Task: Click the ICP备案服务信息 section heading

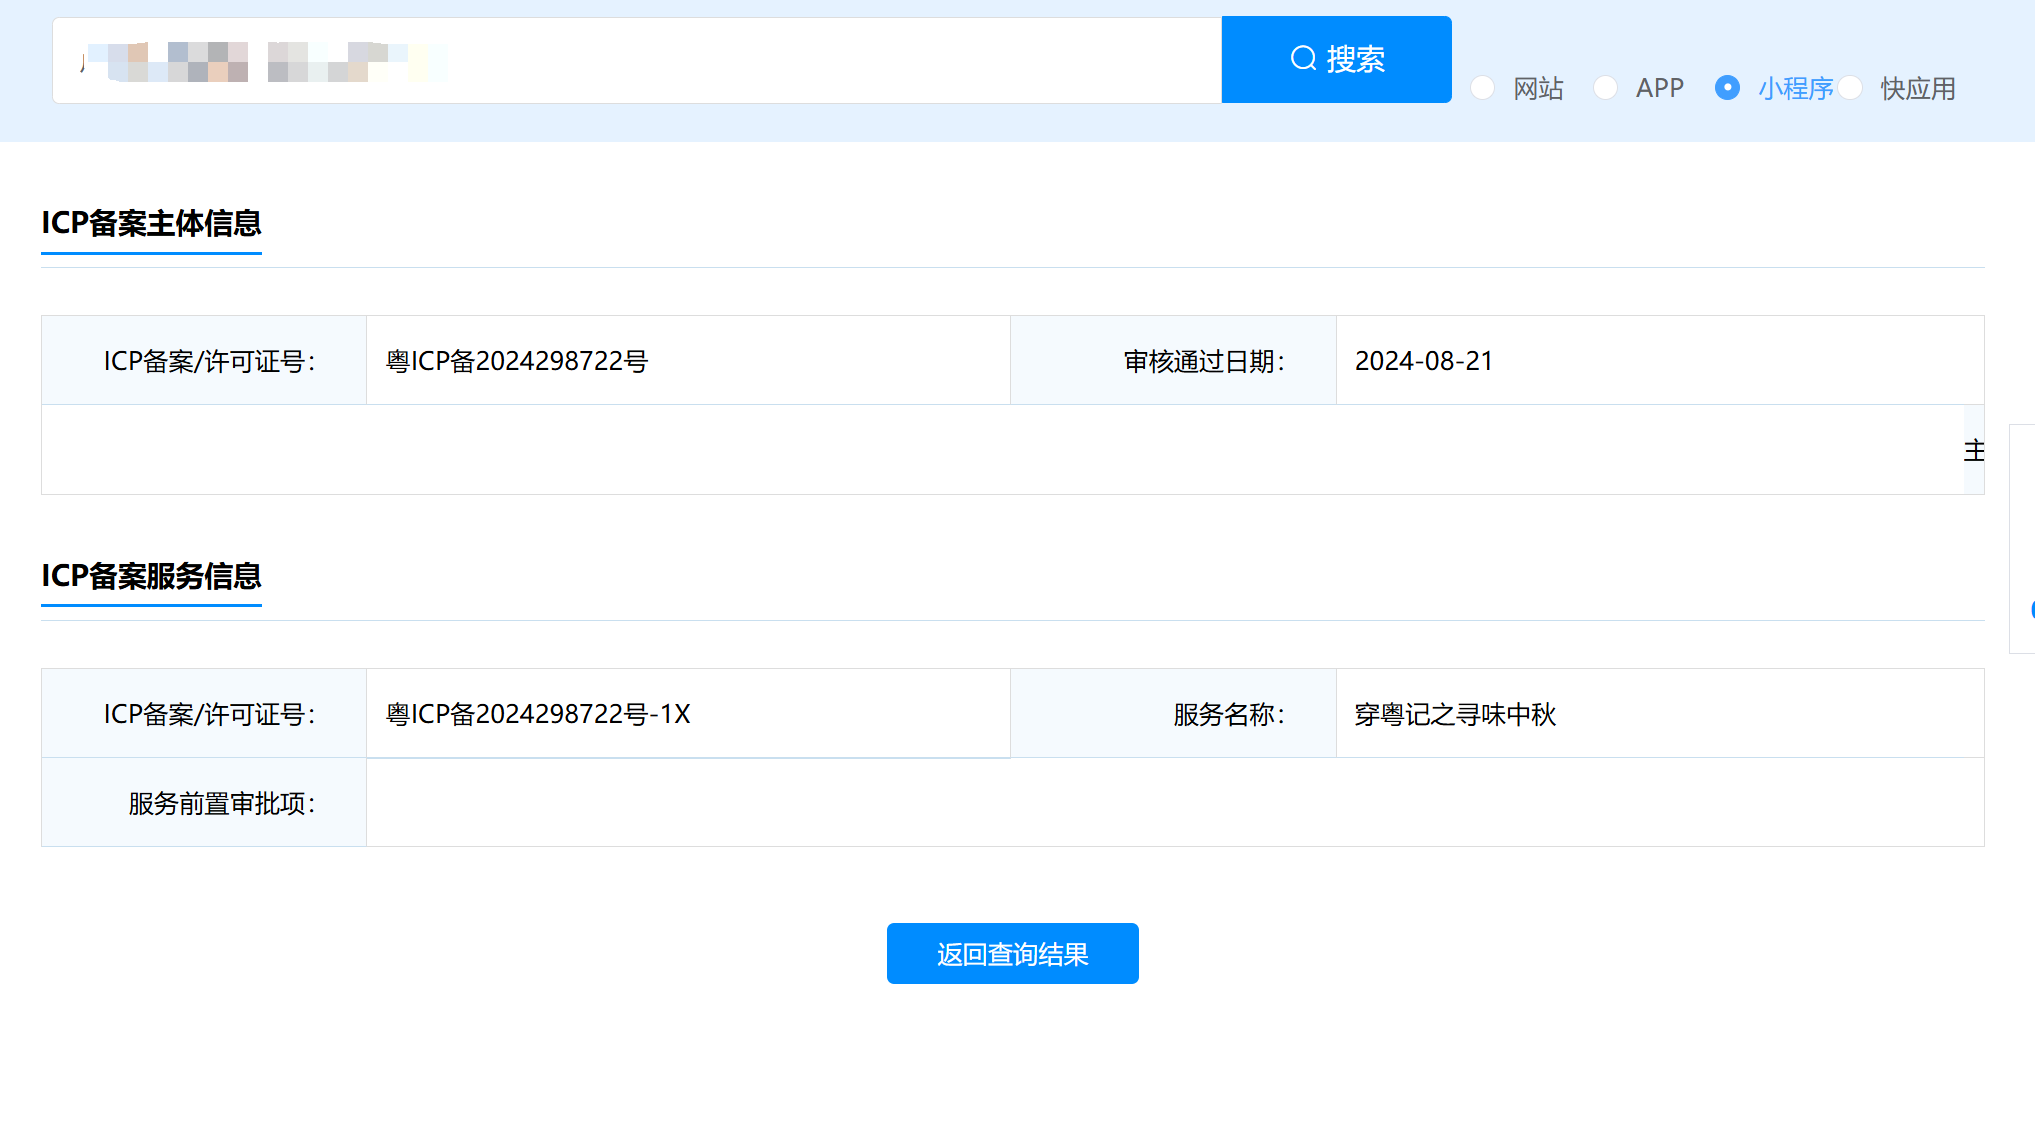Action: 151,576
